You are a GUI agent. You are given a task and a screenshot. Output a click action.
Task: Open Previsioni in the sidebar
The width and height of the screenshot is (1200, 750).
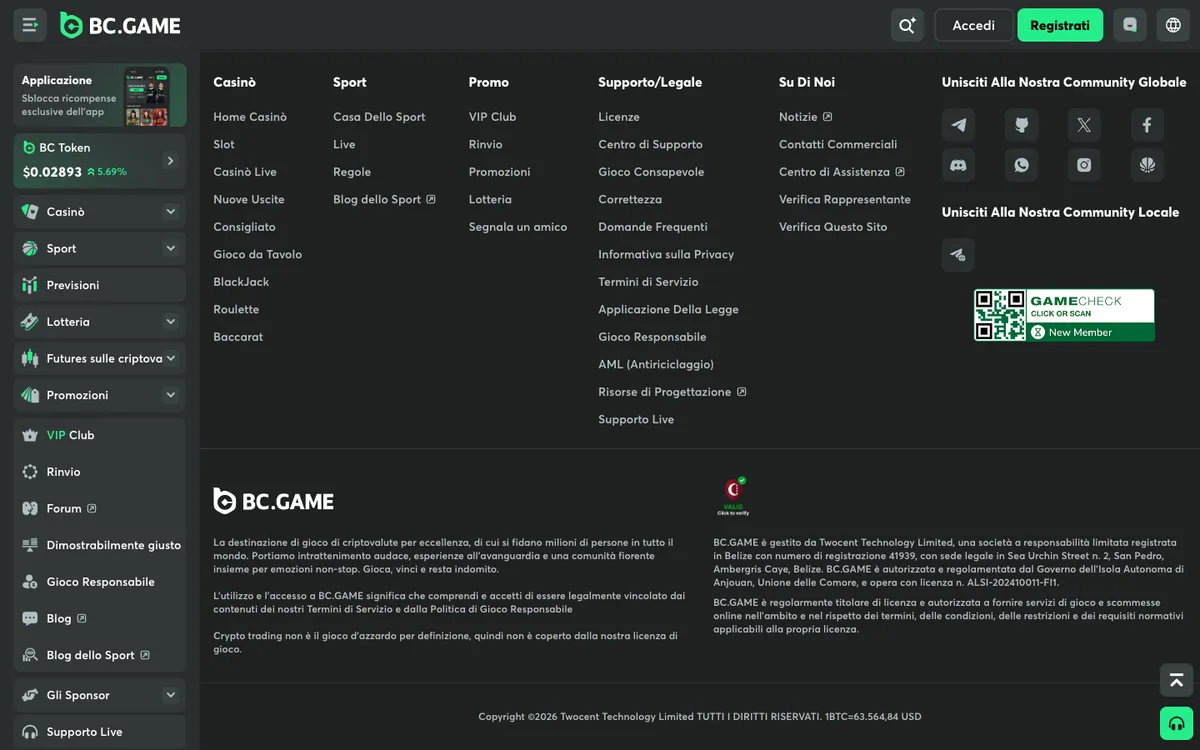(100, 285)
